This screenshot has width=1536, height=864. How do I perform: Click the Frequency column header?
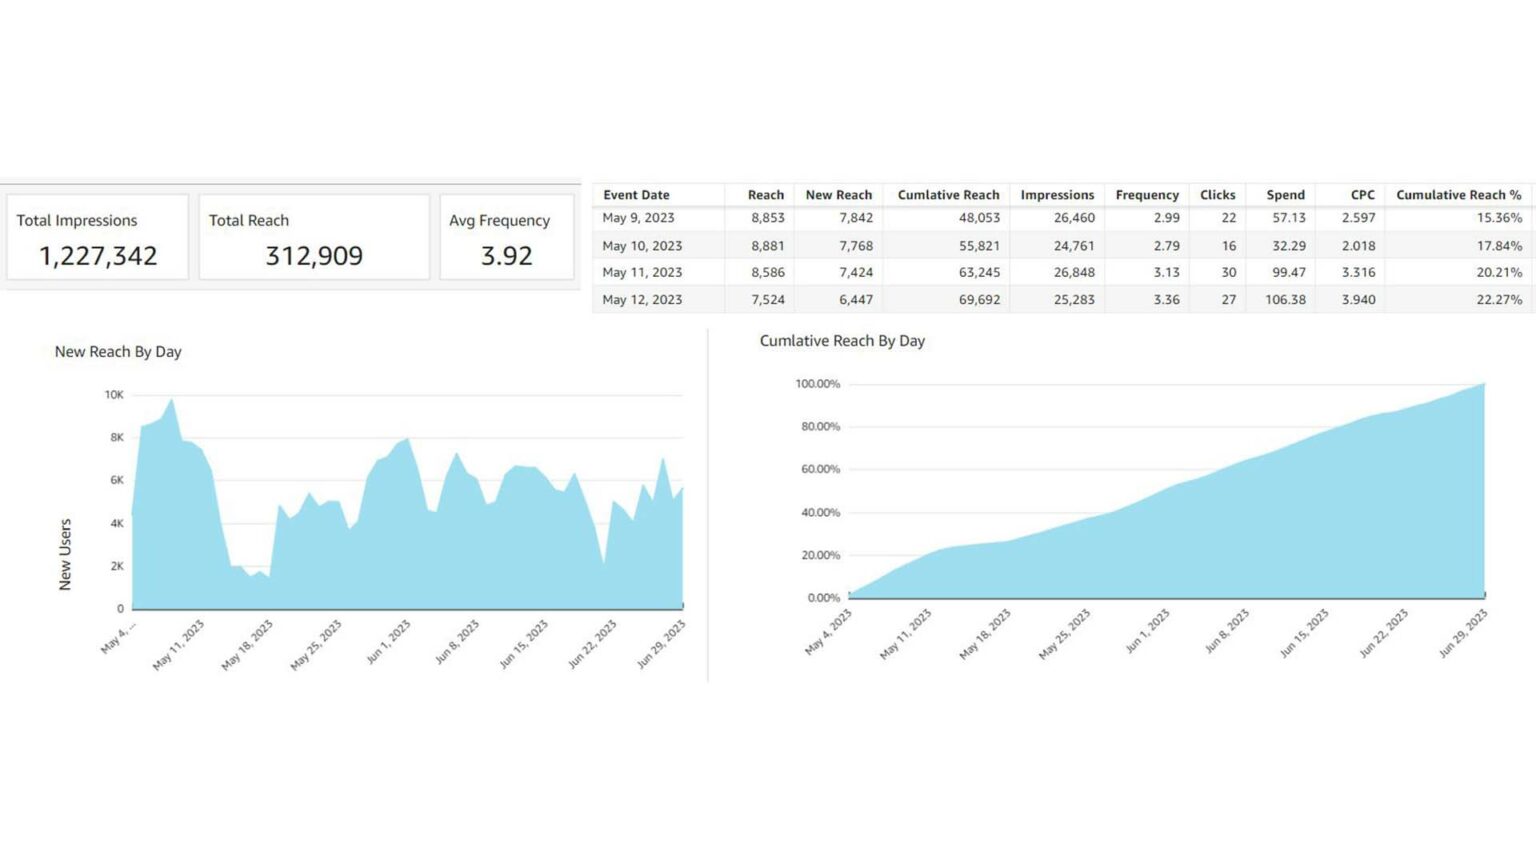[x=1147, y=195]
